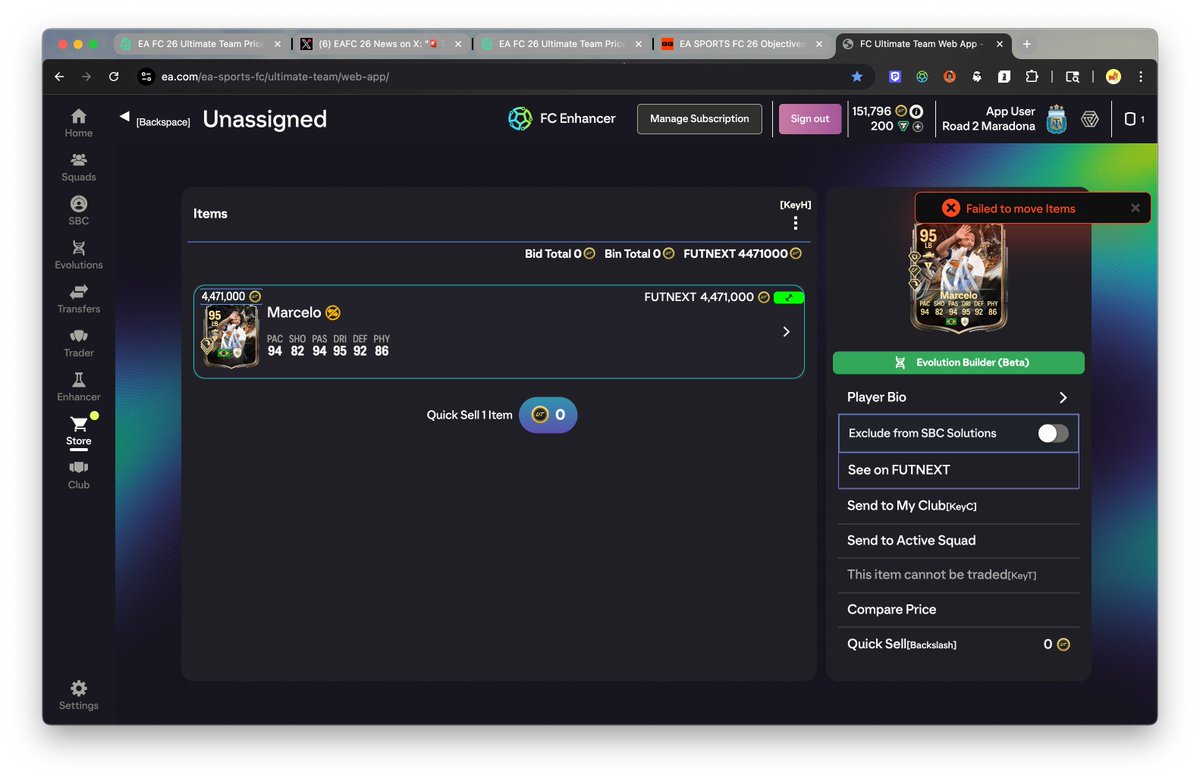1200x781 pixels.
Task: Click the Twitch extension icon
Action: [x=895, y=76]
